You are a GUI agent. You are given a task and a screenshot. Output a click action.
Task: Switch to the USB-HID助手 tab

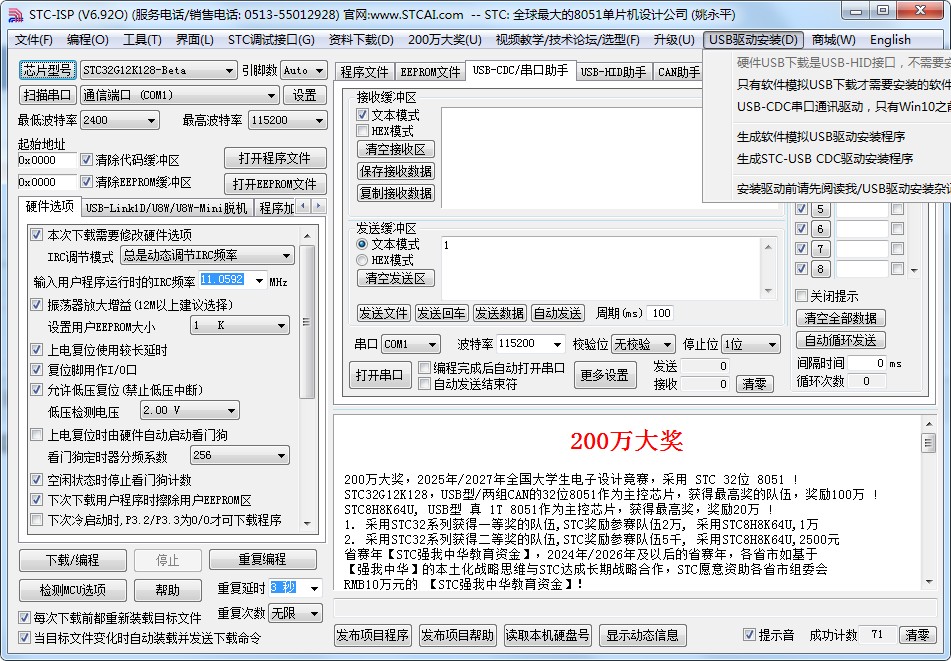(613, 72)
